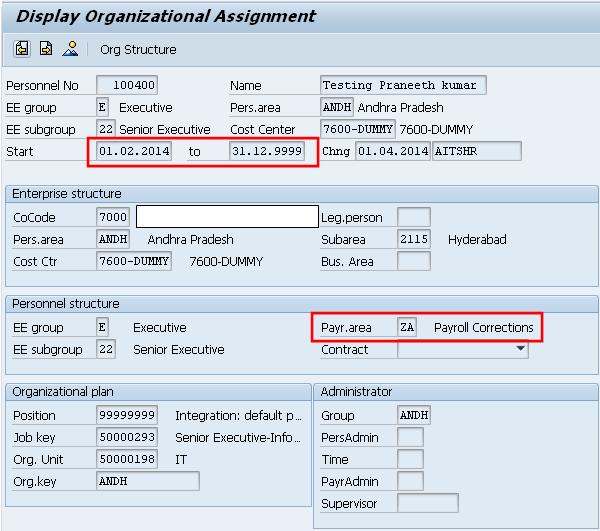
Task: Select the Display Organizational Assignment title
Action: 166,16
